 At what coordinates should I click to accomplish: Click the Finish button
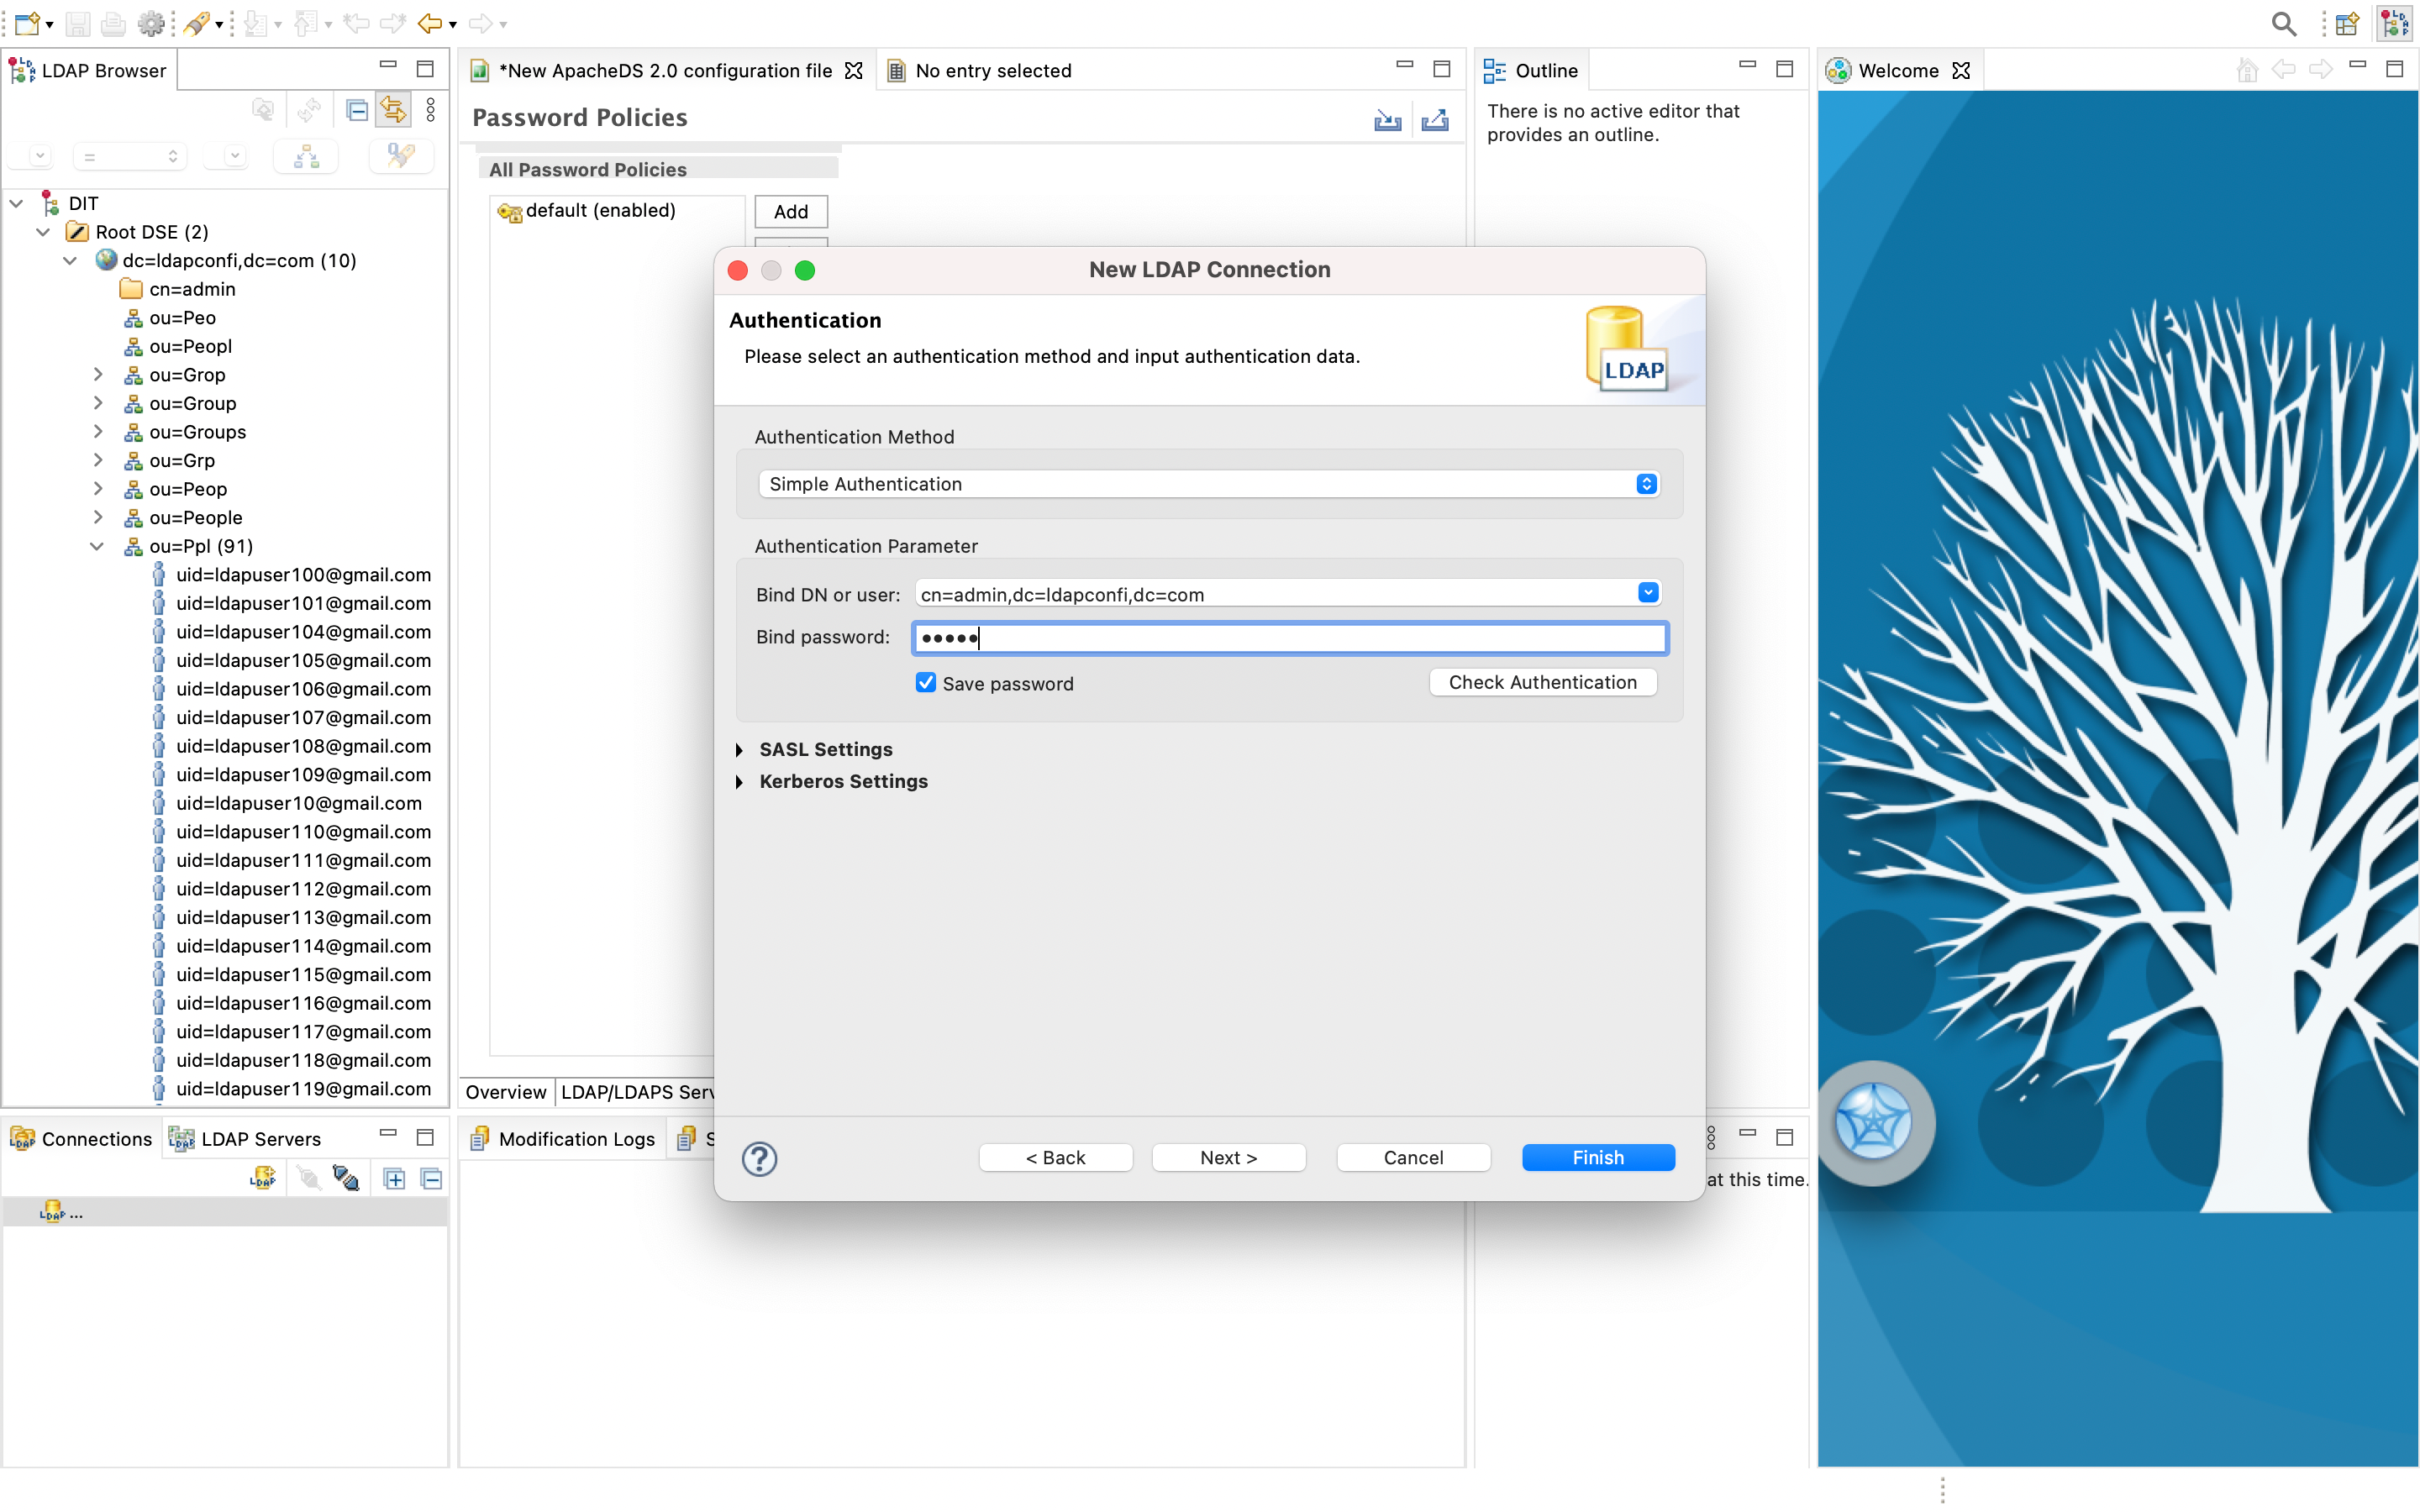pyautogui.click(x=1598, y=1157)
